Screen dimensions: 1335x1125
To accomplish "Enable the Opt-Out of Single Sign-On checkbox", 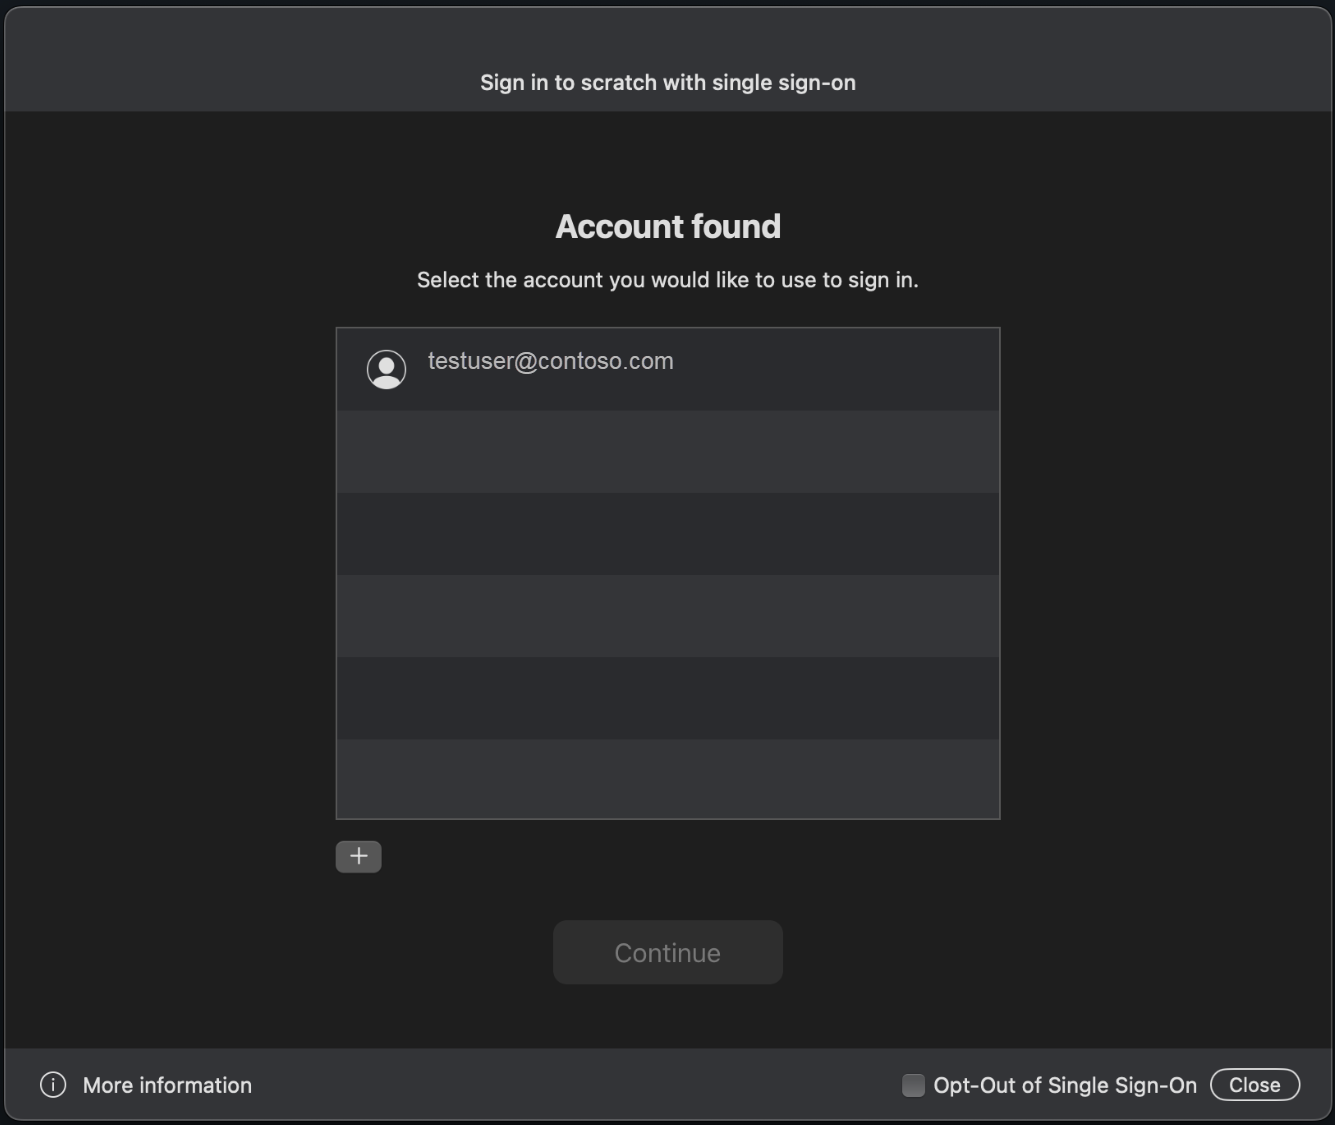I will point(911,1084).
